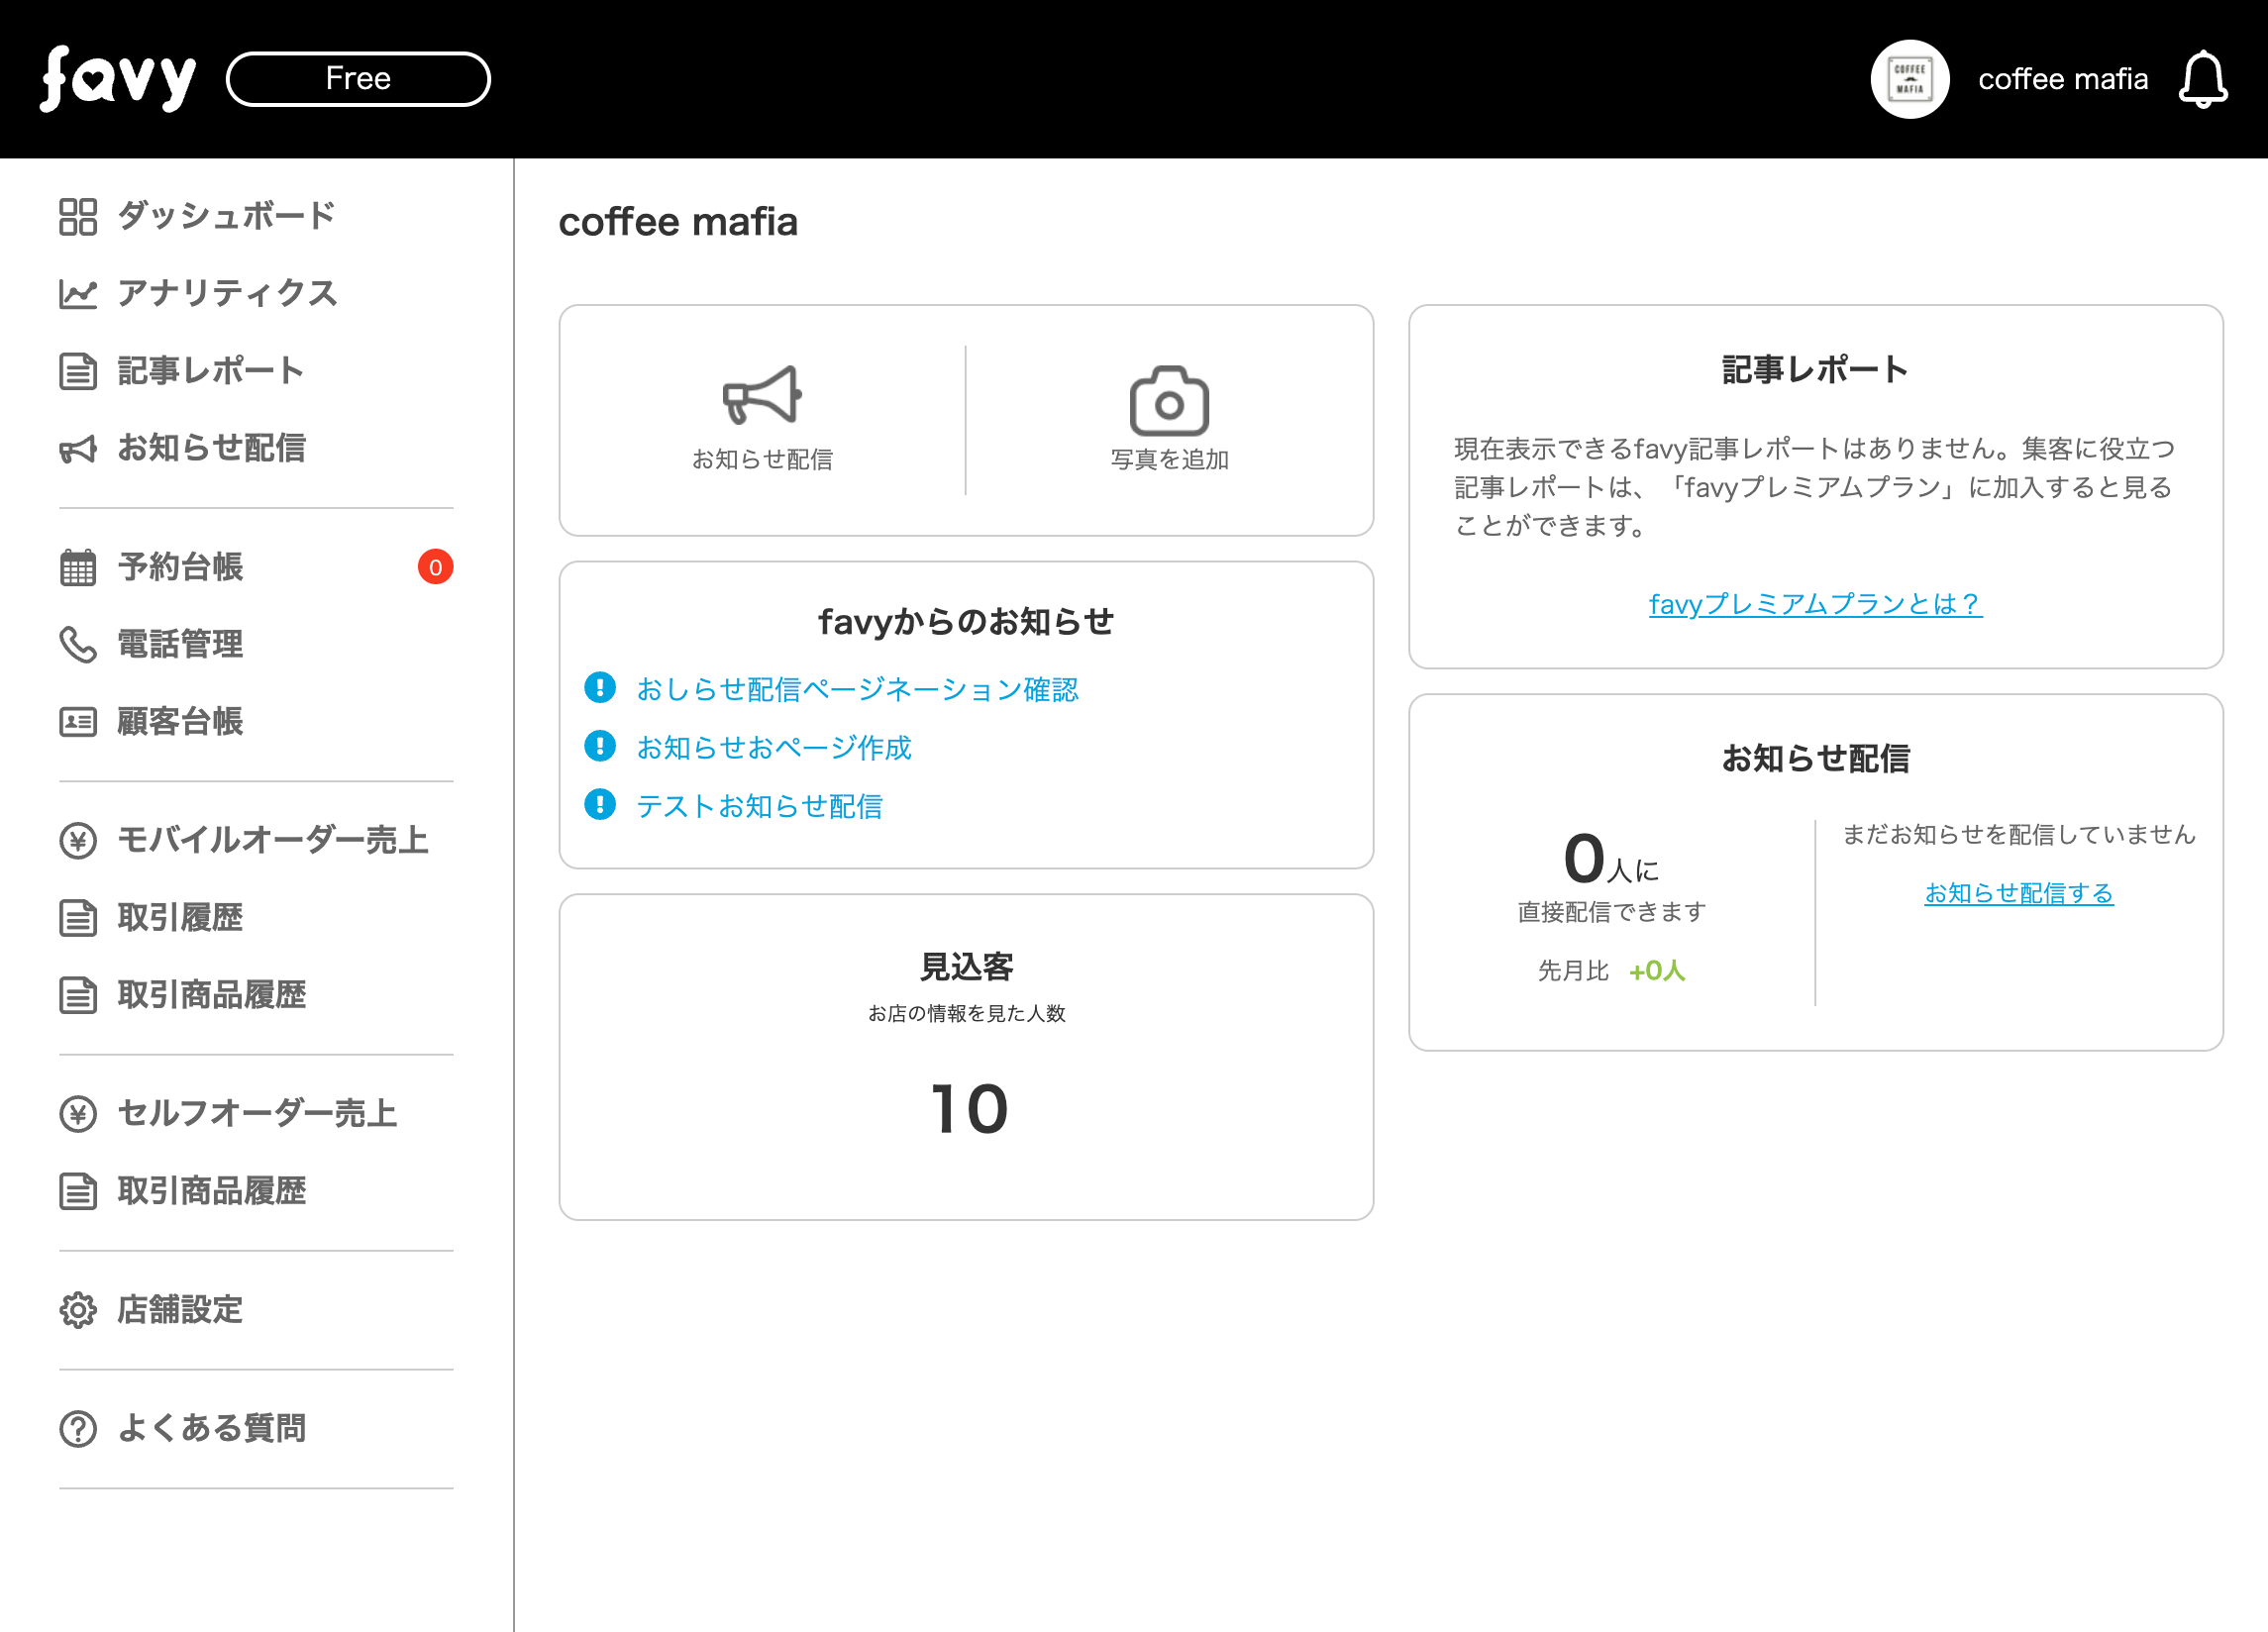The height and width of the screenshot is (1632, 2268).
Task: Open モバイルオーダー売上 in the sidebar
Action: pyautogui.click(x=272, y=840)
